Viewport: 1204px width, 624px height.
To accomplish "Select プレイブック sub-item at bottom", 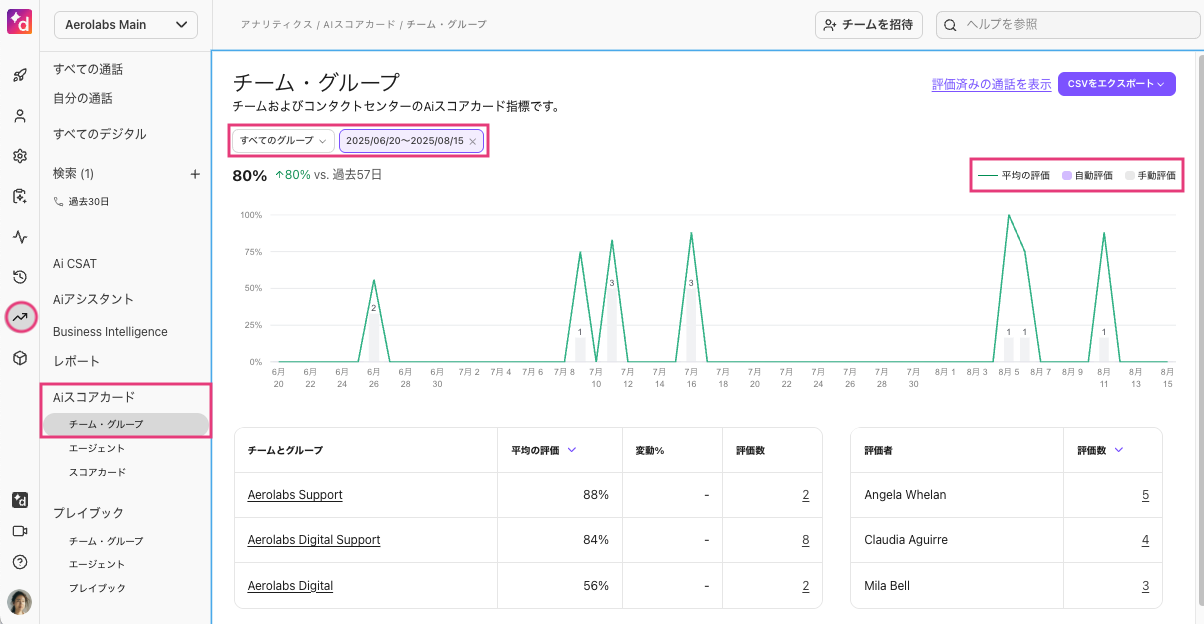I will point(97,588).
